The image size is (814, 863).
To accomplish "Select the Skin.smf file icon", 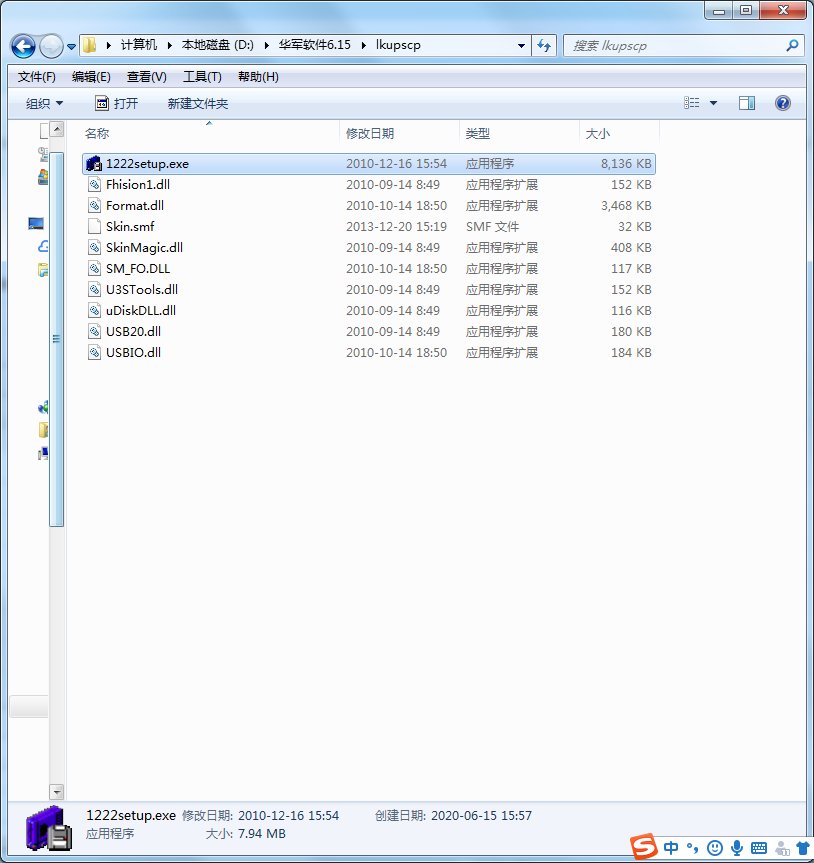I will pos(95,226).
